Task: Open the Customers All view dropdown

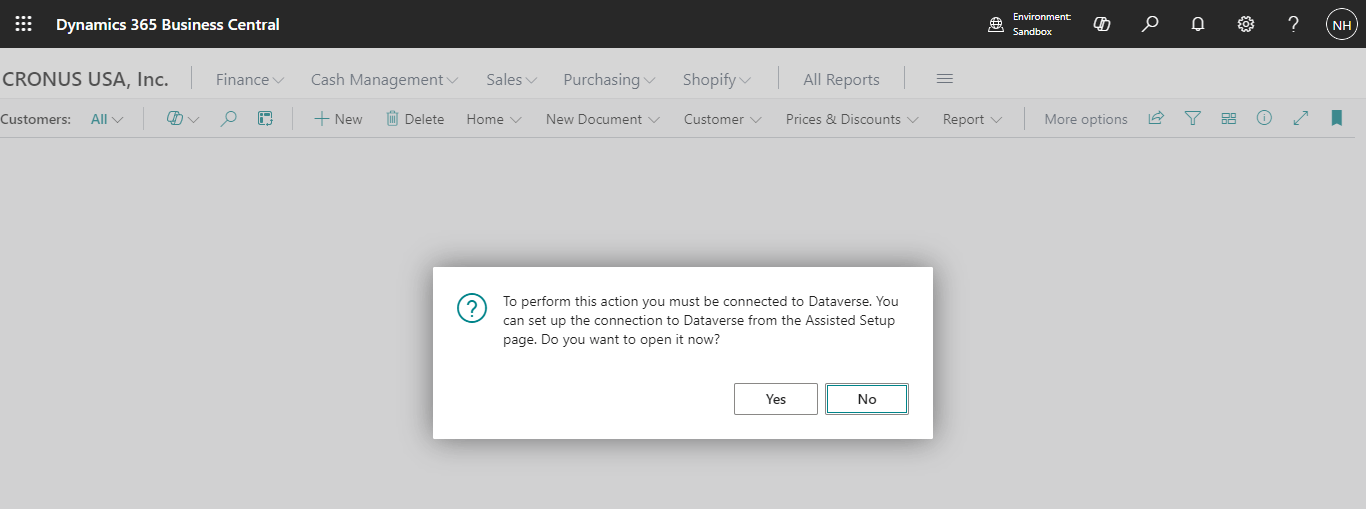Action: tap(107, 119)
